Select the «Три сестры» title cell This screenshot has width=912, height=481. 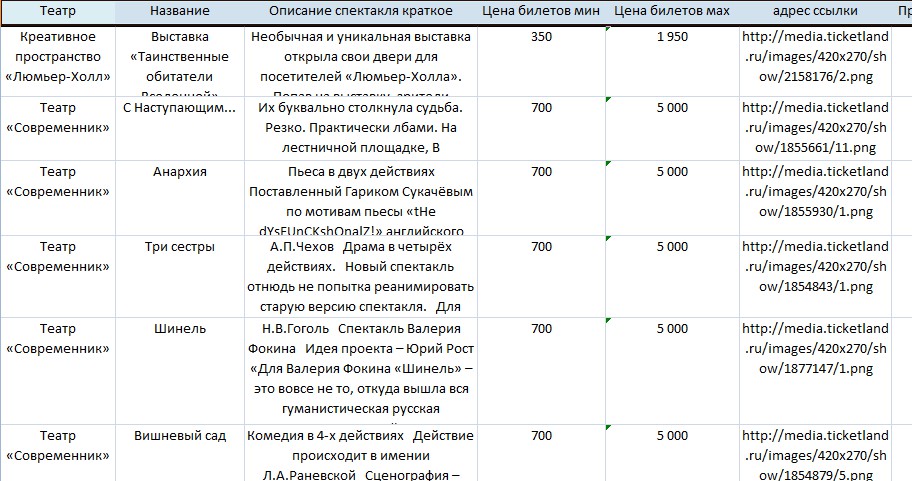[180, 276]
